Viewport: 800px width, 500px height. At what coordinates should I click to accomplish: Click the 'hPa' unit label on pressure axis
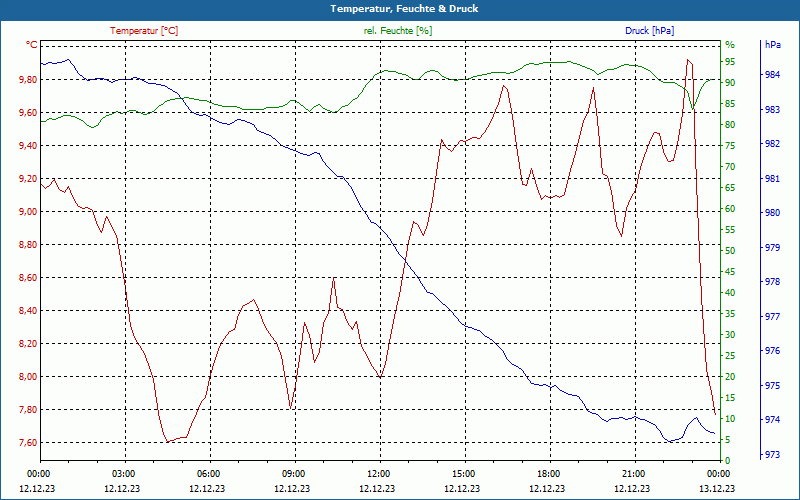pos(773,45)
